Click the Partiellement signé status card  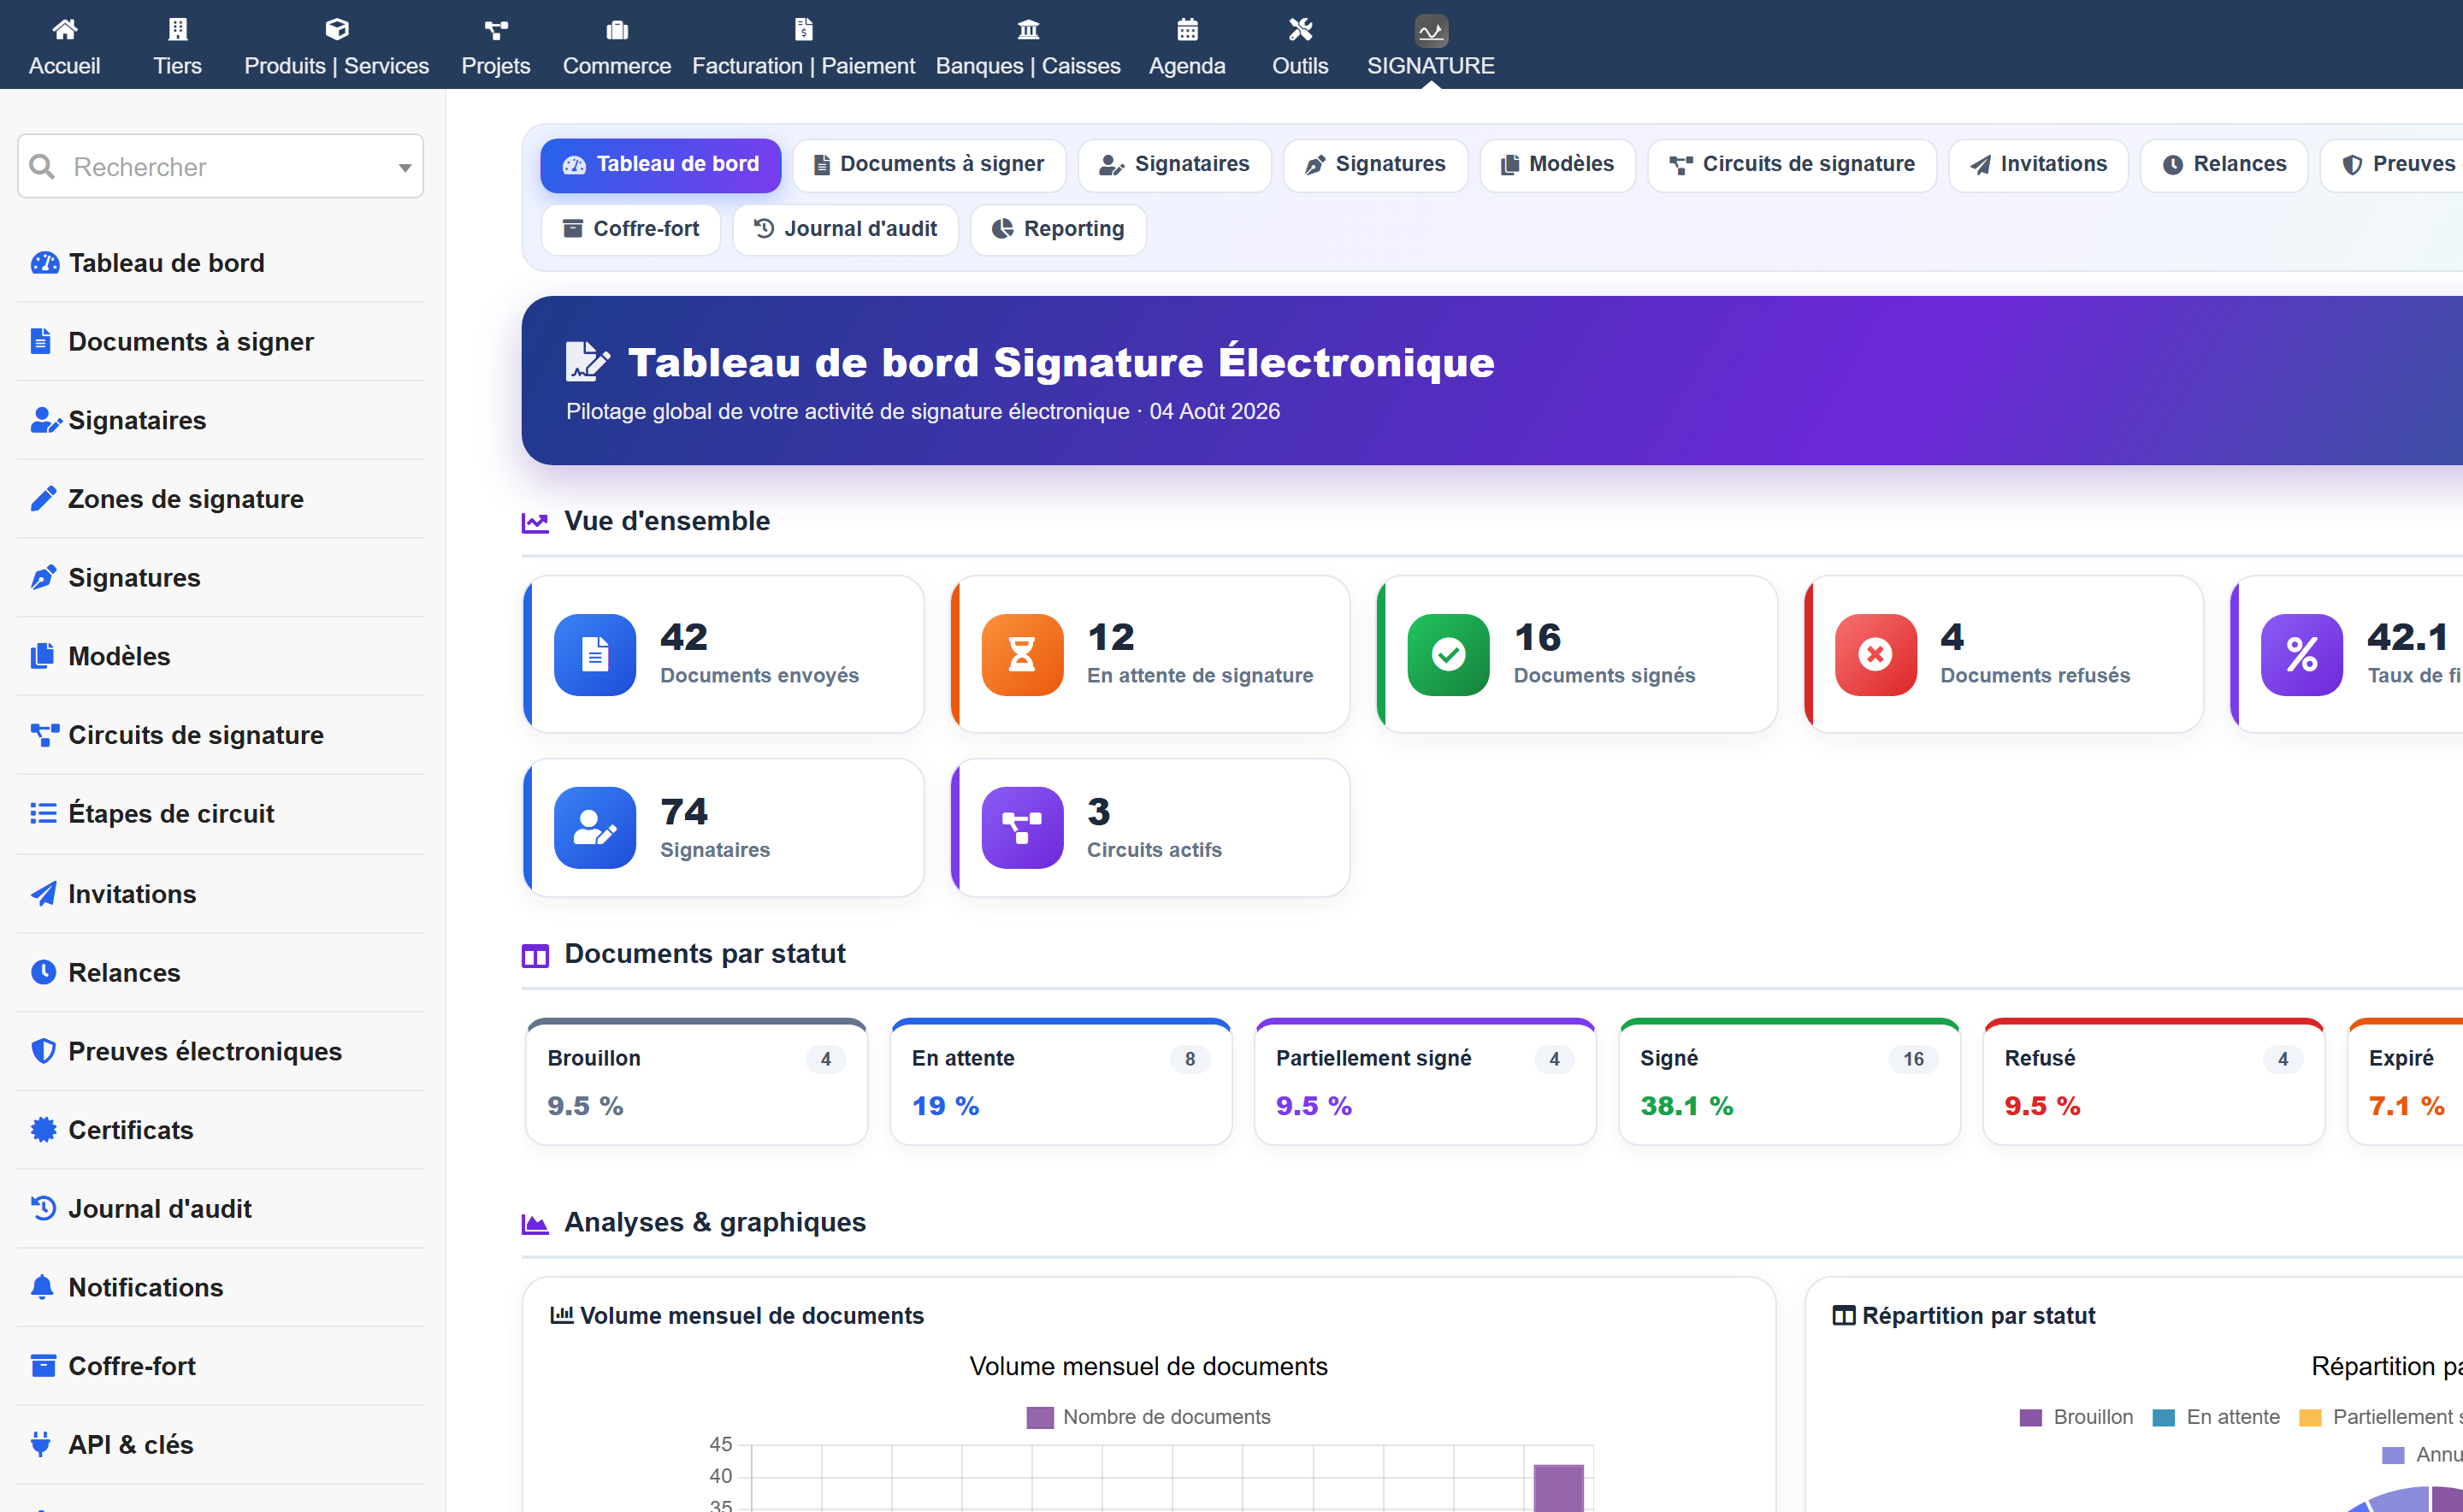click(1425, 1082)
